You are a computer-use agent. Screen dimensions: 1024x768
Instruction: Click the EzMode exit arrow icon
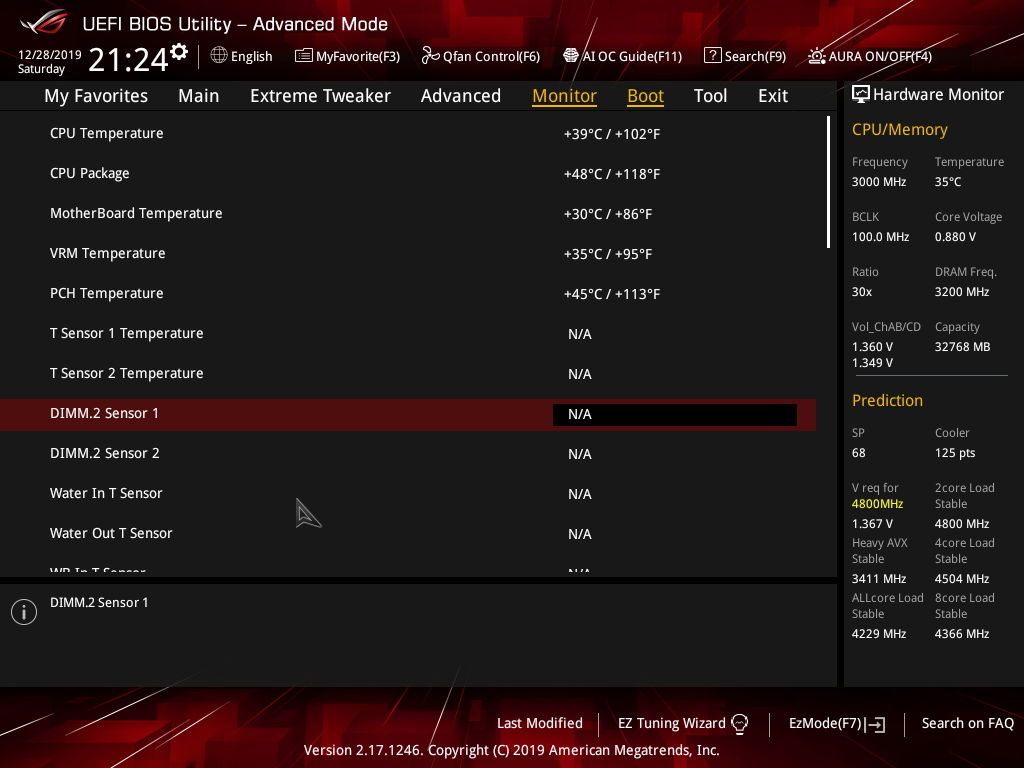click(x=876, y=724)
